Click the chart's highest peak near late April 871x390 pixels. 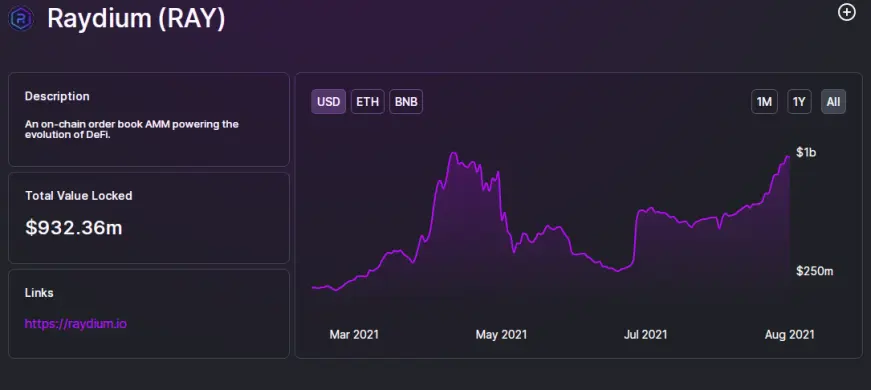tap(454, 153)
